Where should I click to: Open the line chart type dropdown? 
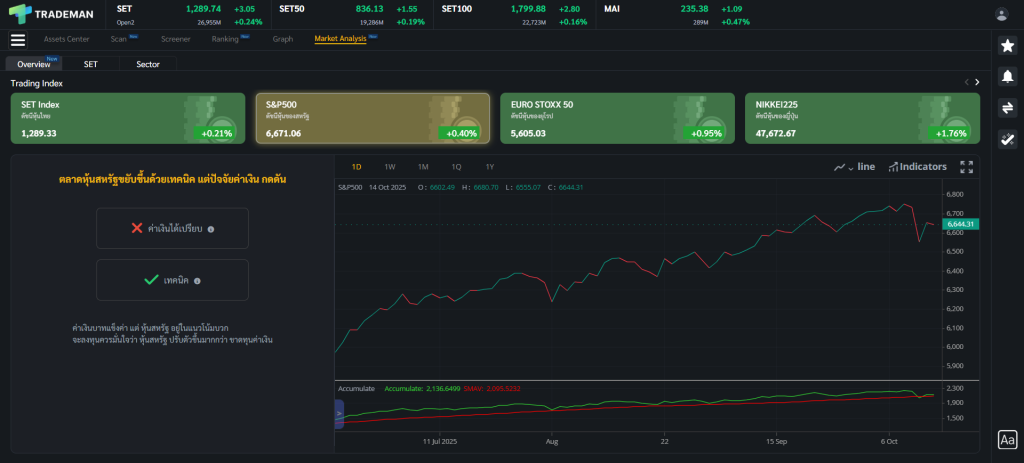click(855, 167)
